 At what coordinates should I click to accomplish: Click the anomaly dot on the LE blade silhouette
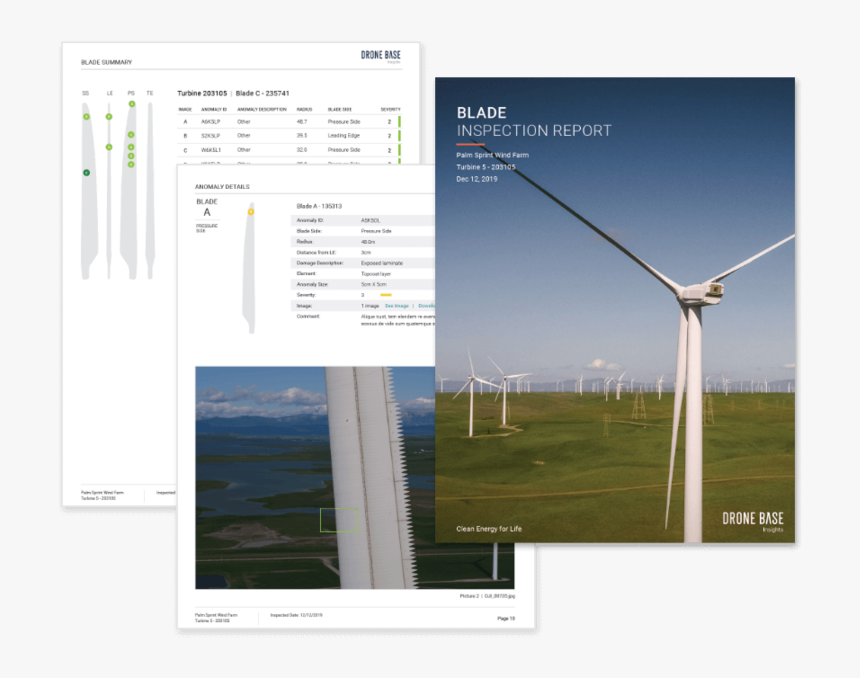[109, 117]
